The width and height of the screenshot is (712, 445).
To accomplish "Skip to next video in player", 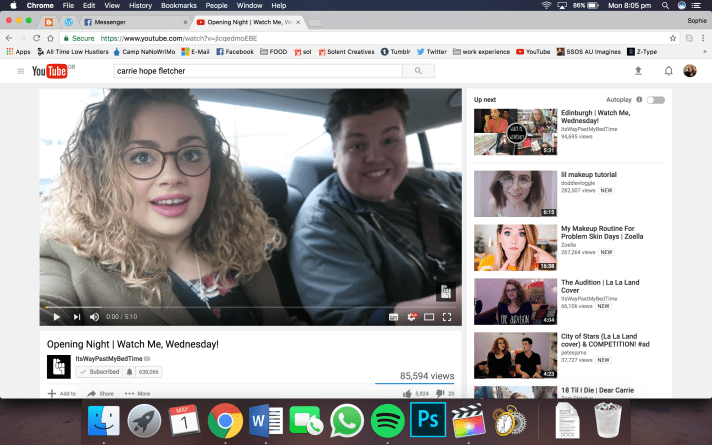I will 77,317.
